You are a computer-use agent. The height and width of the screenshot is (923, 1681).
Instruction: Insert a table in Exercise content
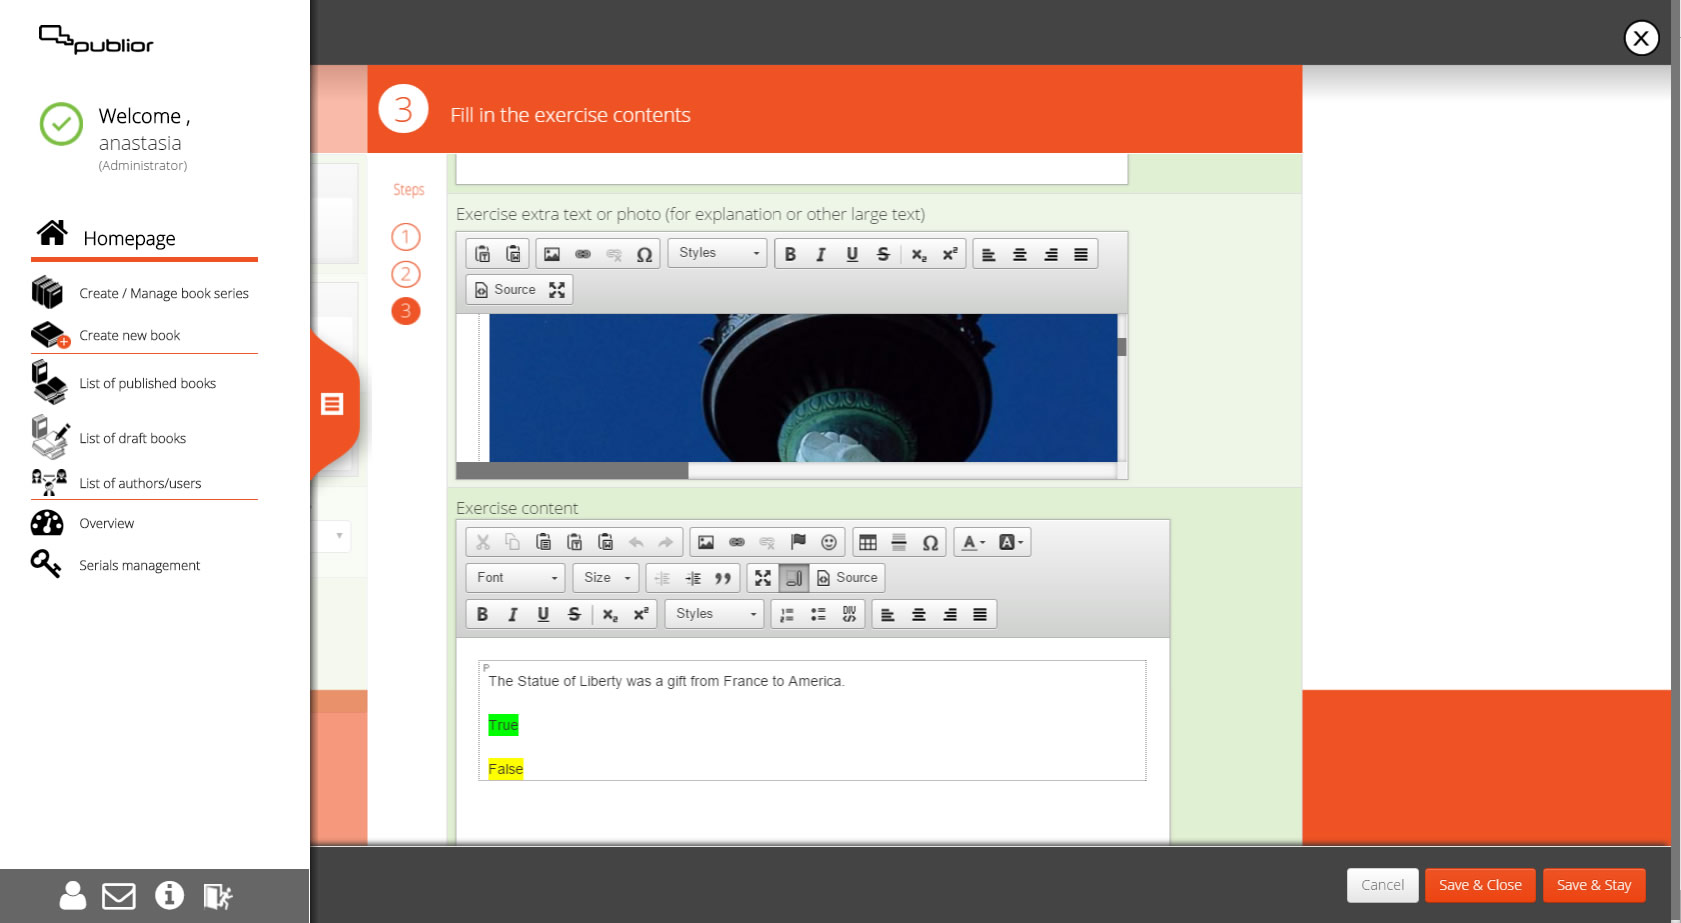[868, 542]
